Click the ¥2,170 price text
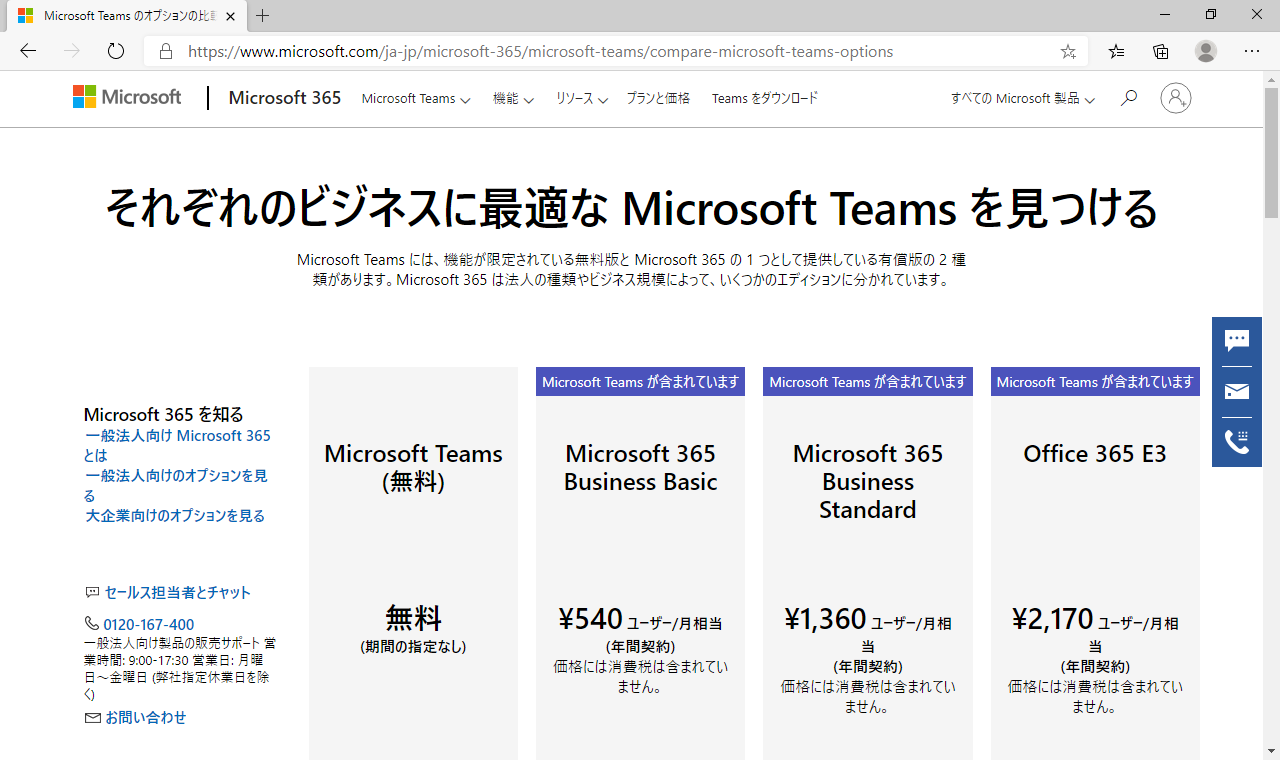This screenshot has height=760, width=1280. [x=1053, y=620]
